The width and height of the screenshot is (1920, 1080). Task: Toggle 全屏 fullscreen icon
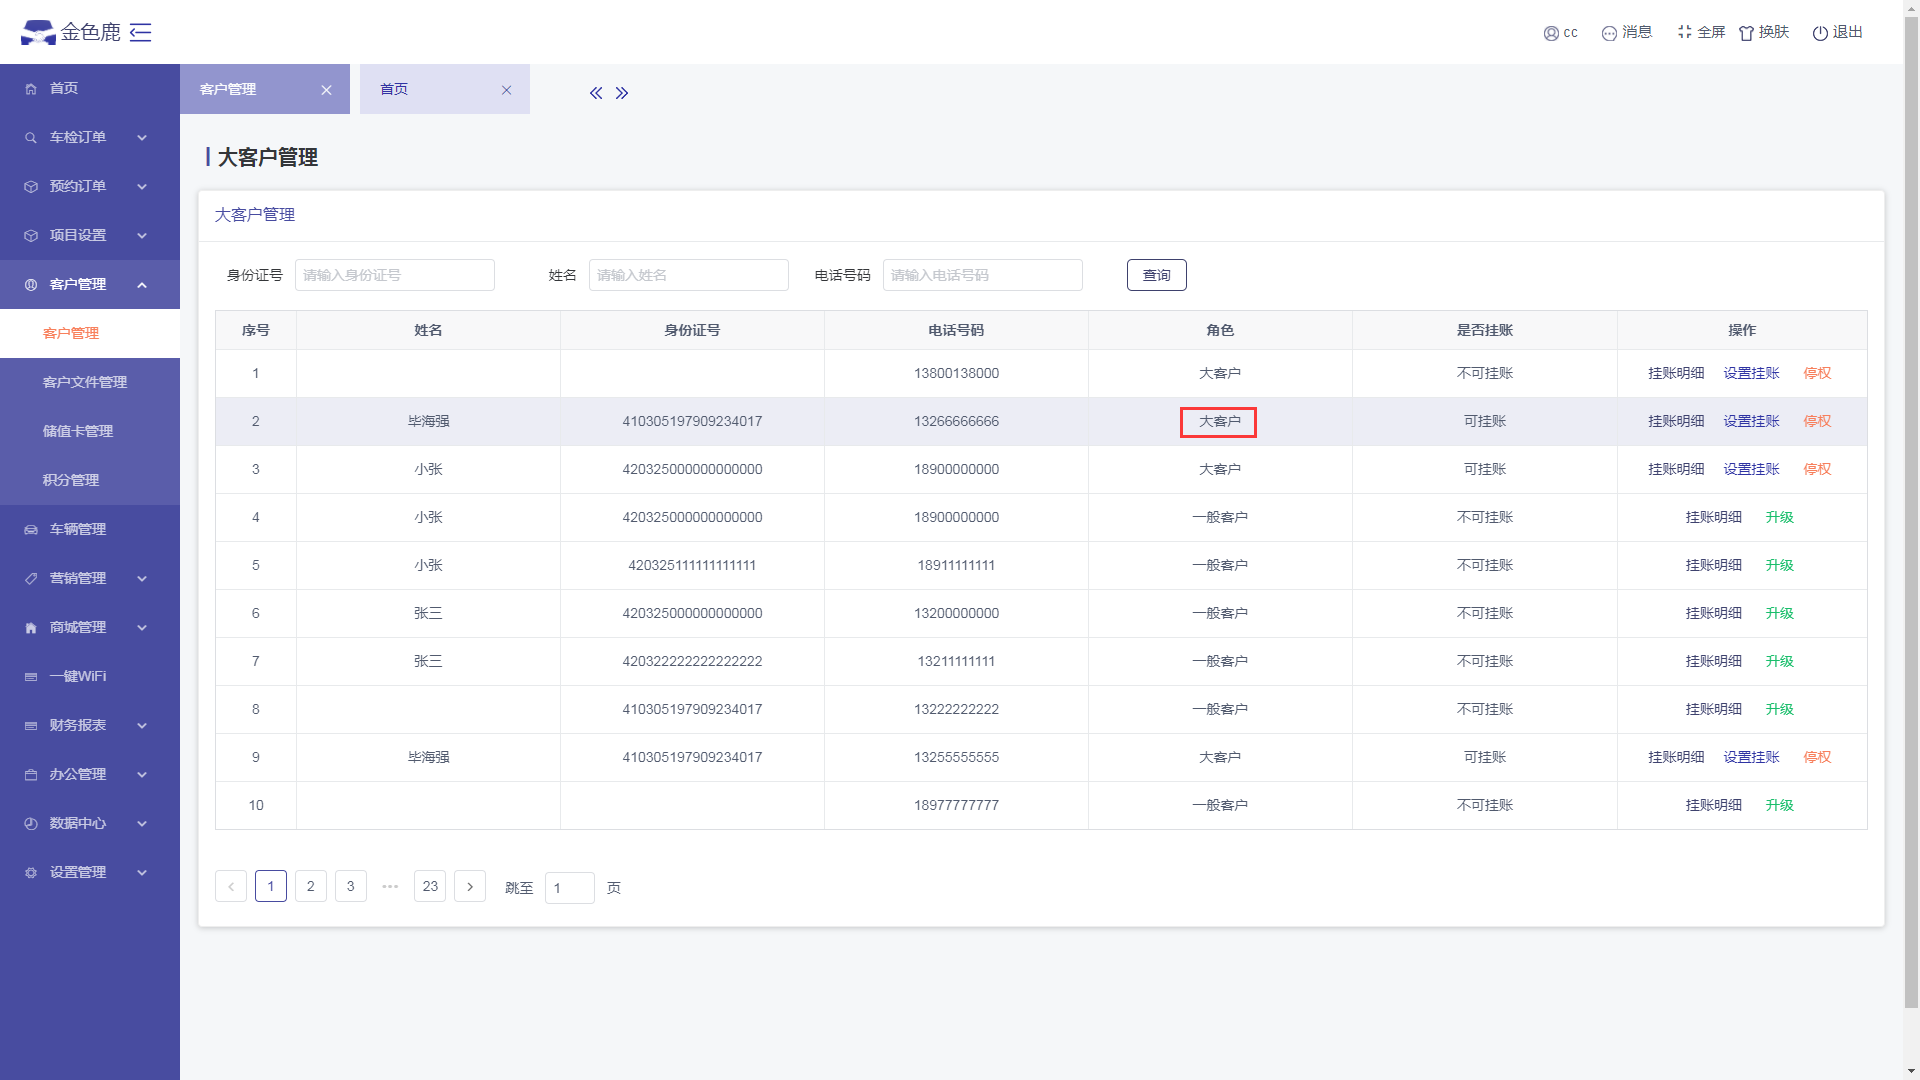1685,32
